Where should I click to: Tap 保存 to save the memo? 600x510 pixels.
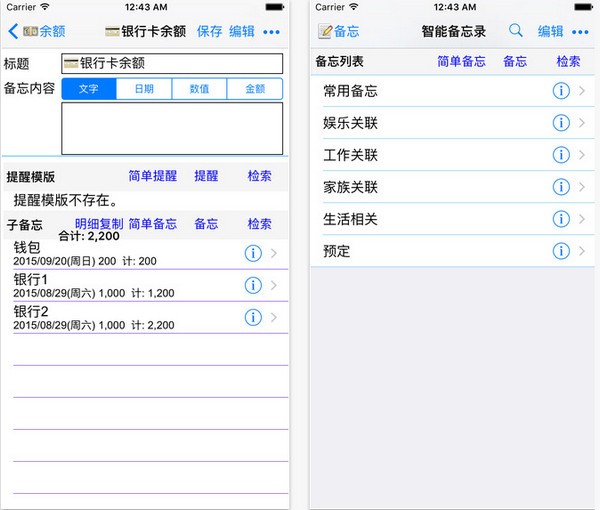click(209, 31)
